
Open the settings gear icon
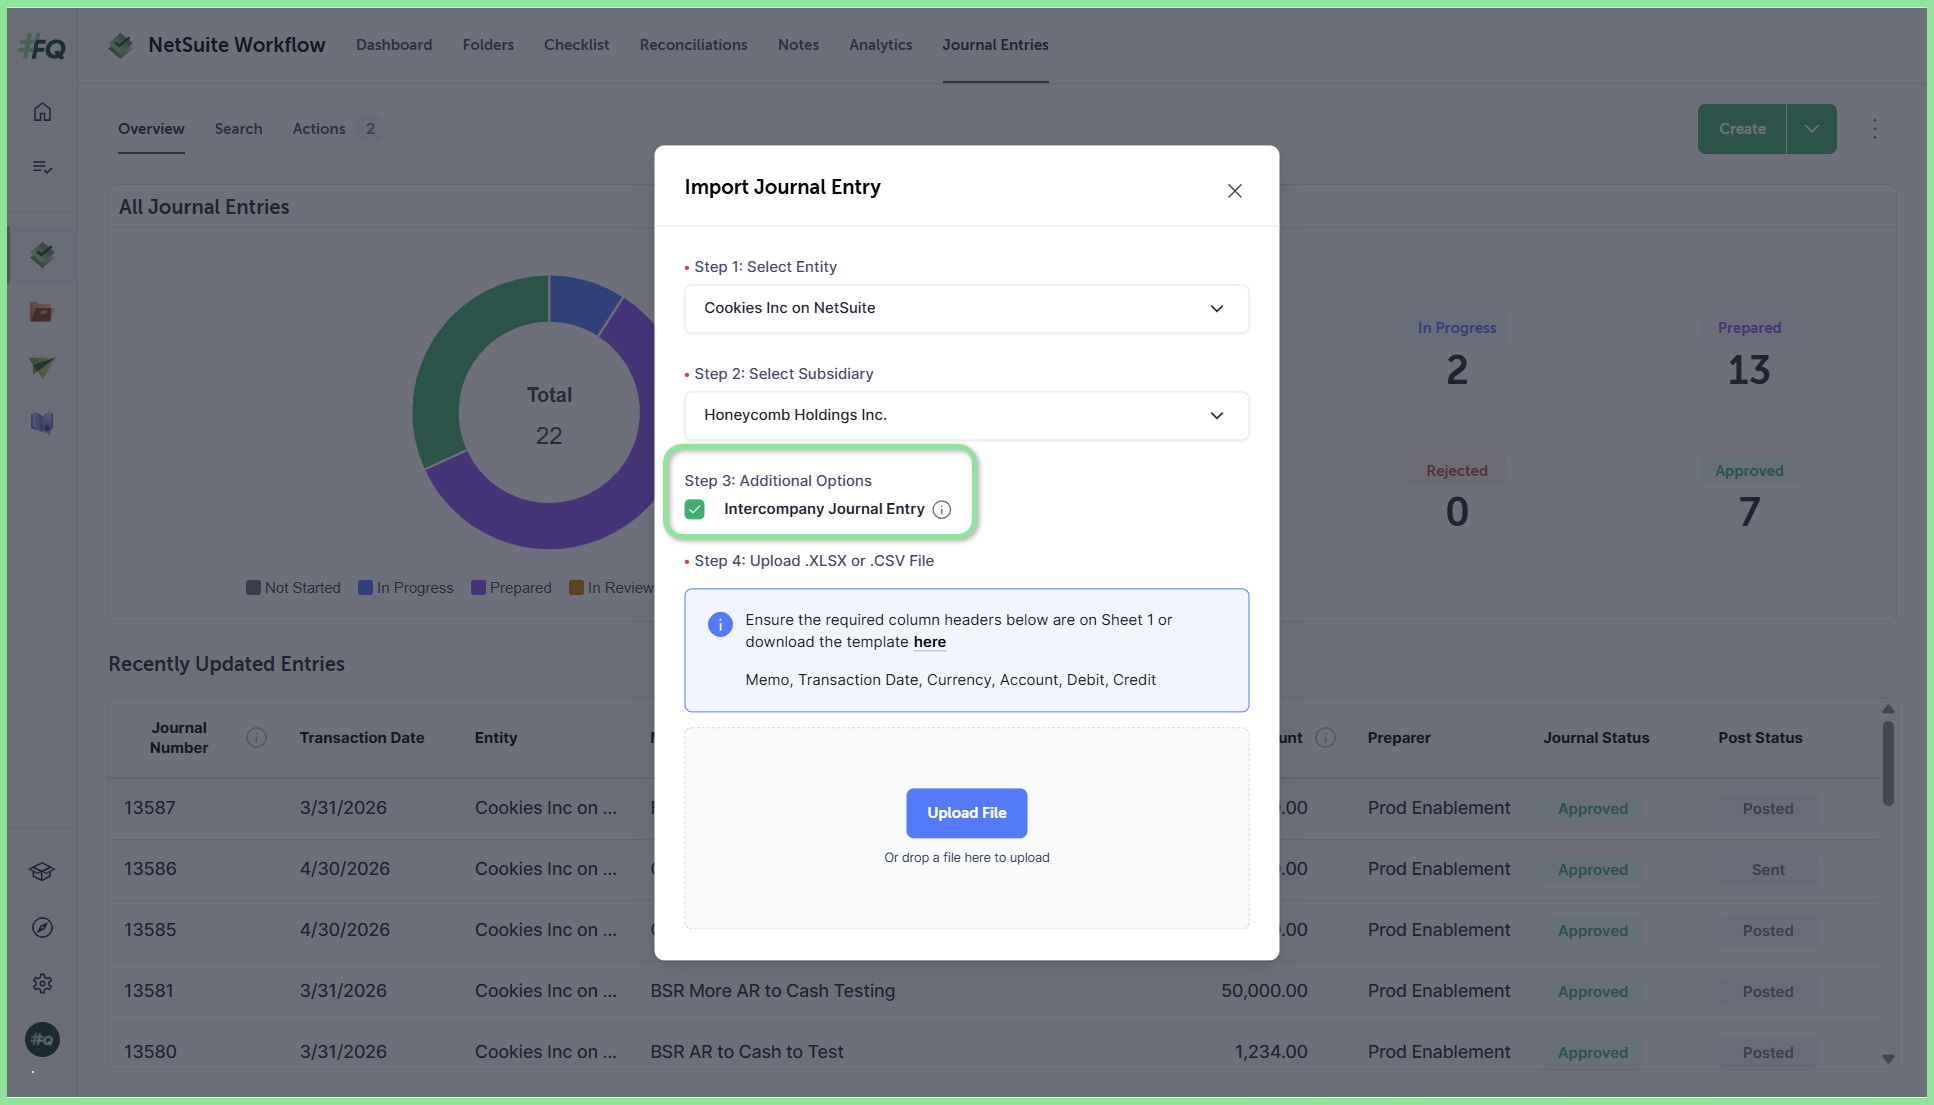[42, 984]
